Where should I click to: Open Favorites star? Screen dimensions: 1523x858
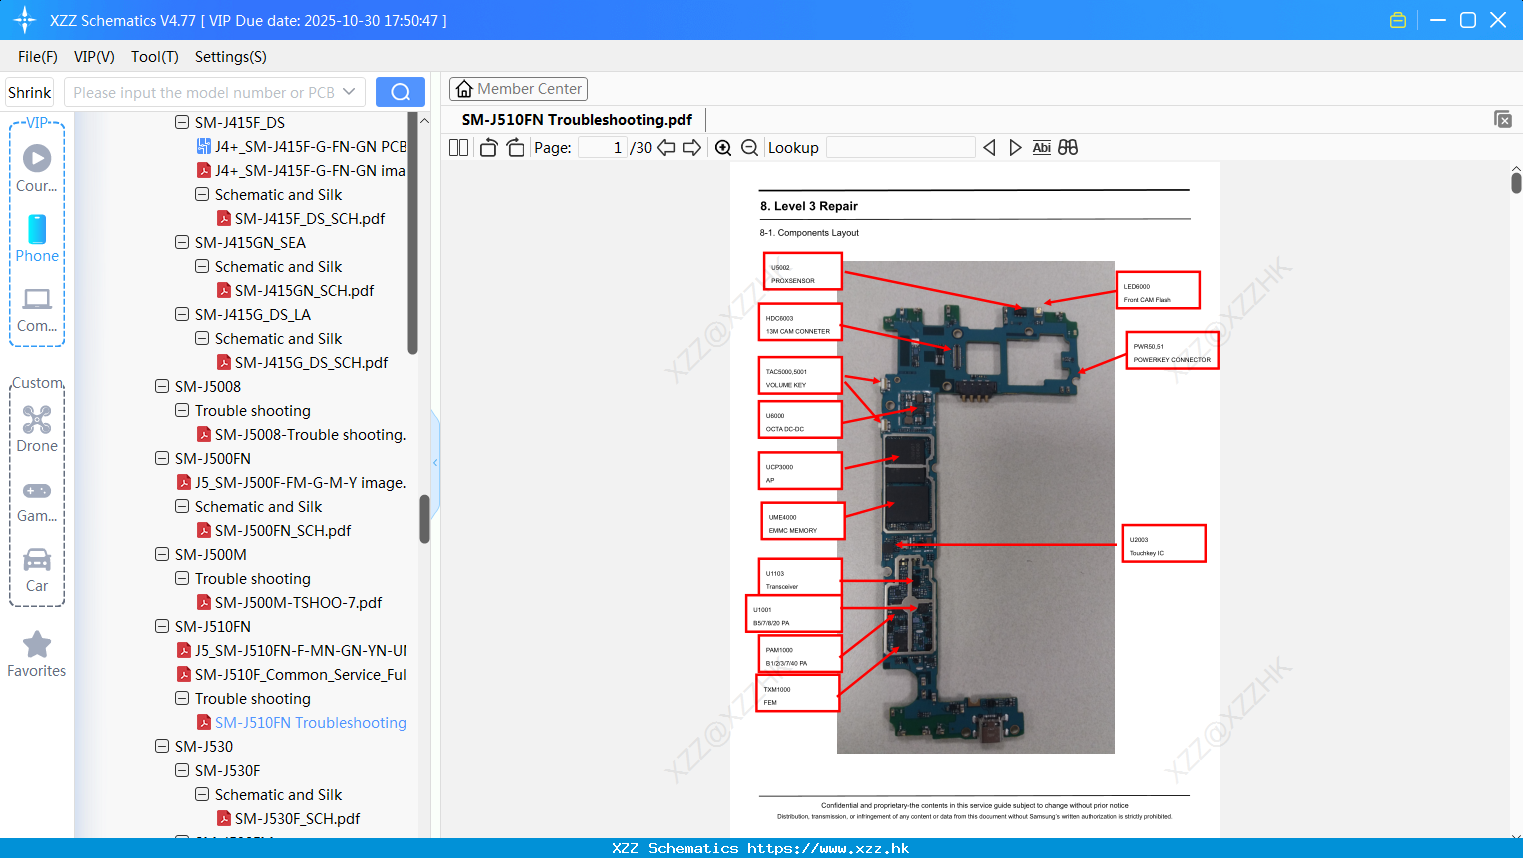tap(37, 654)
